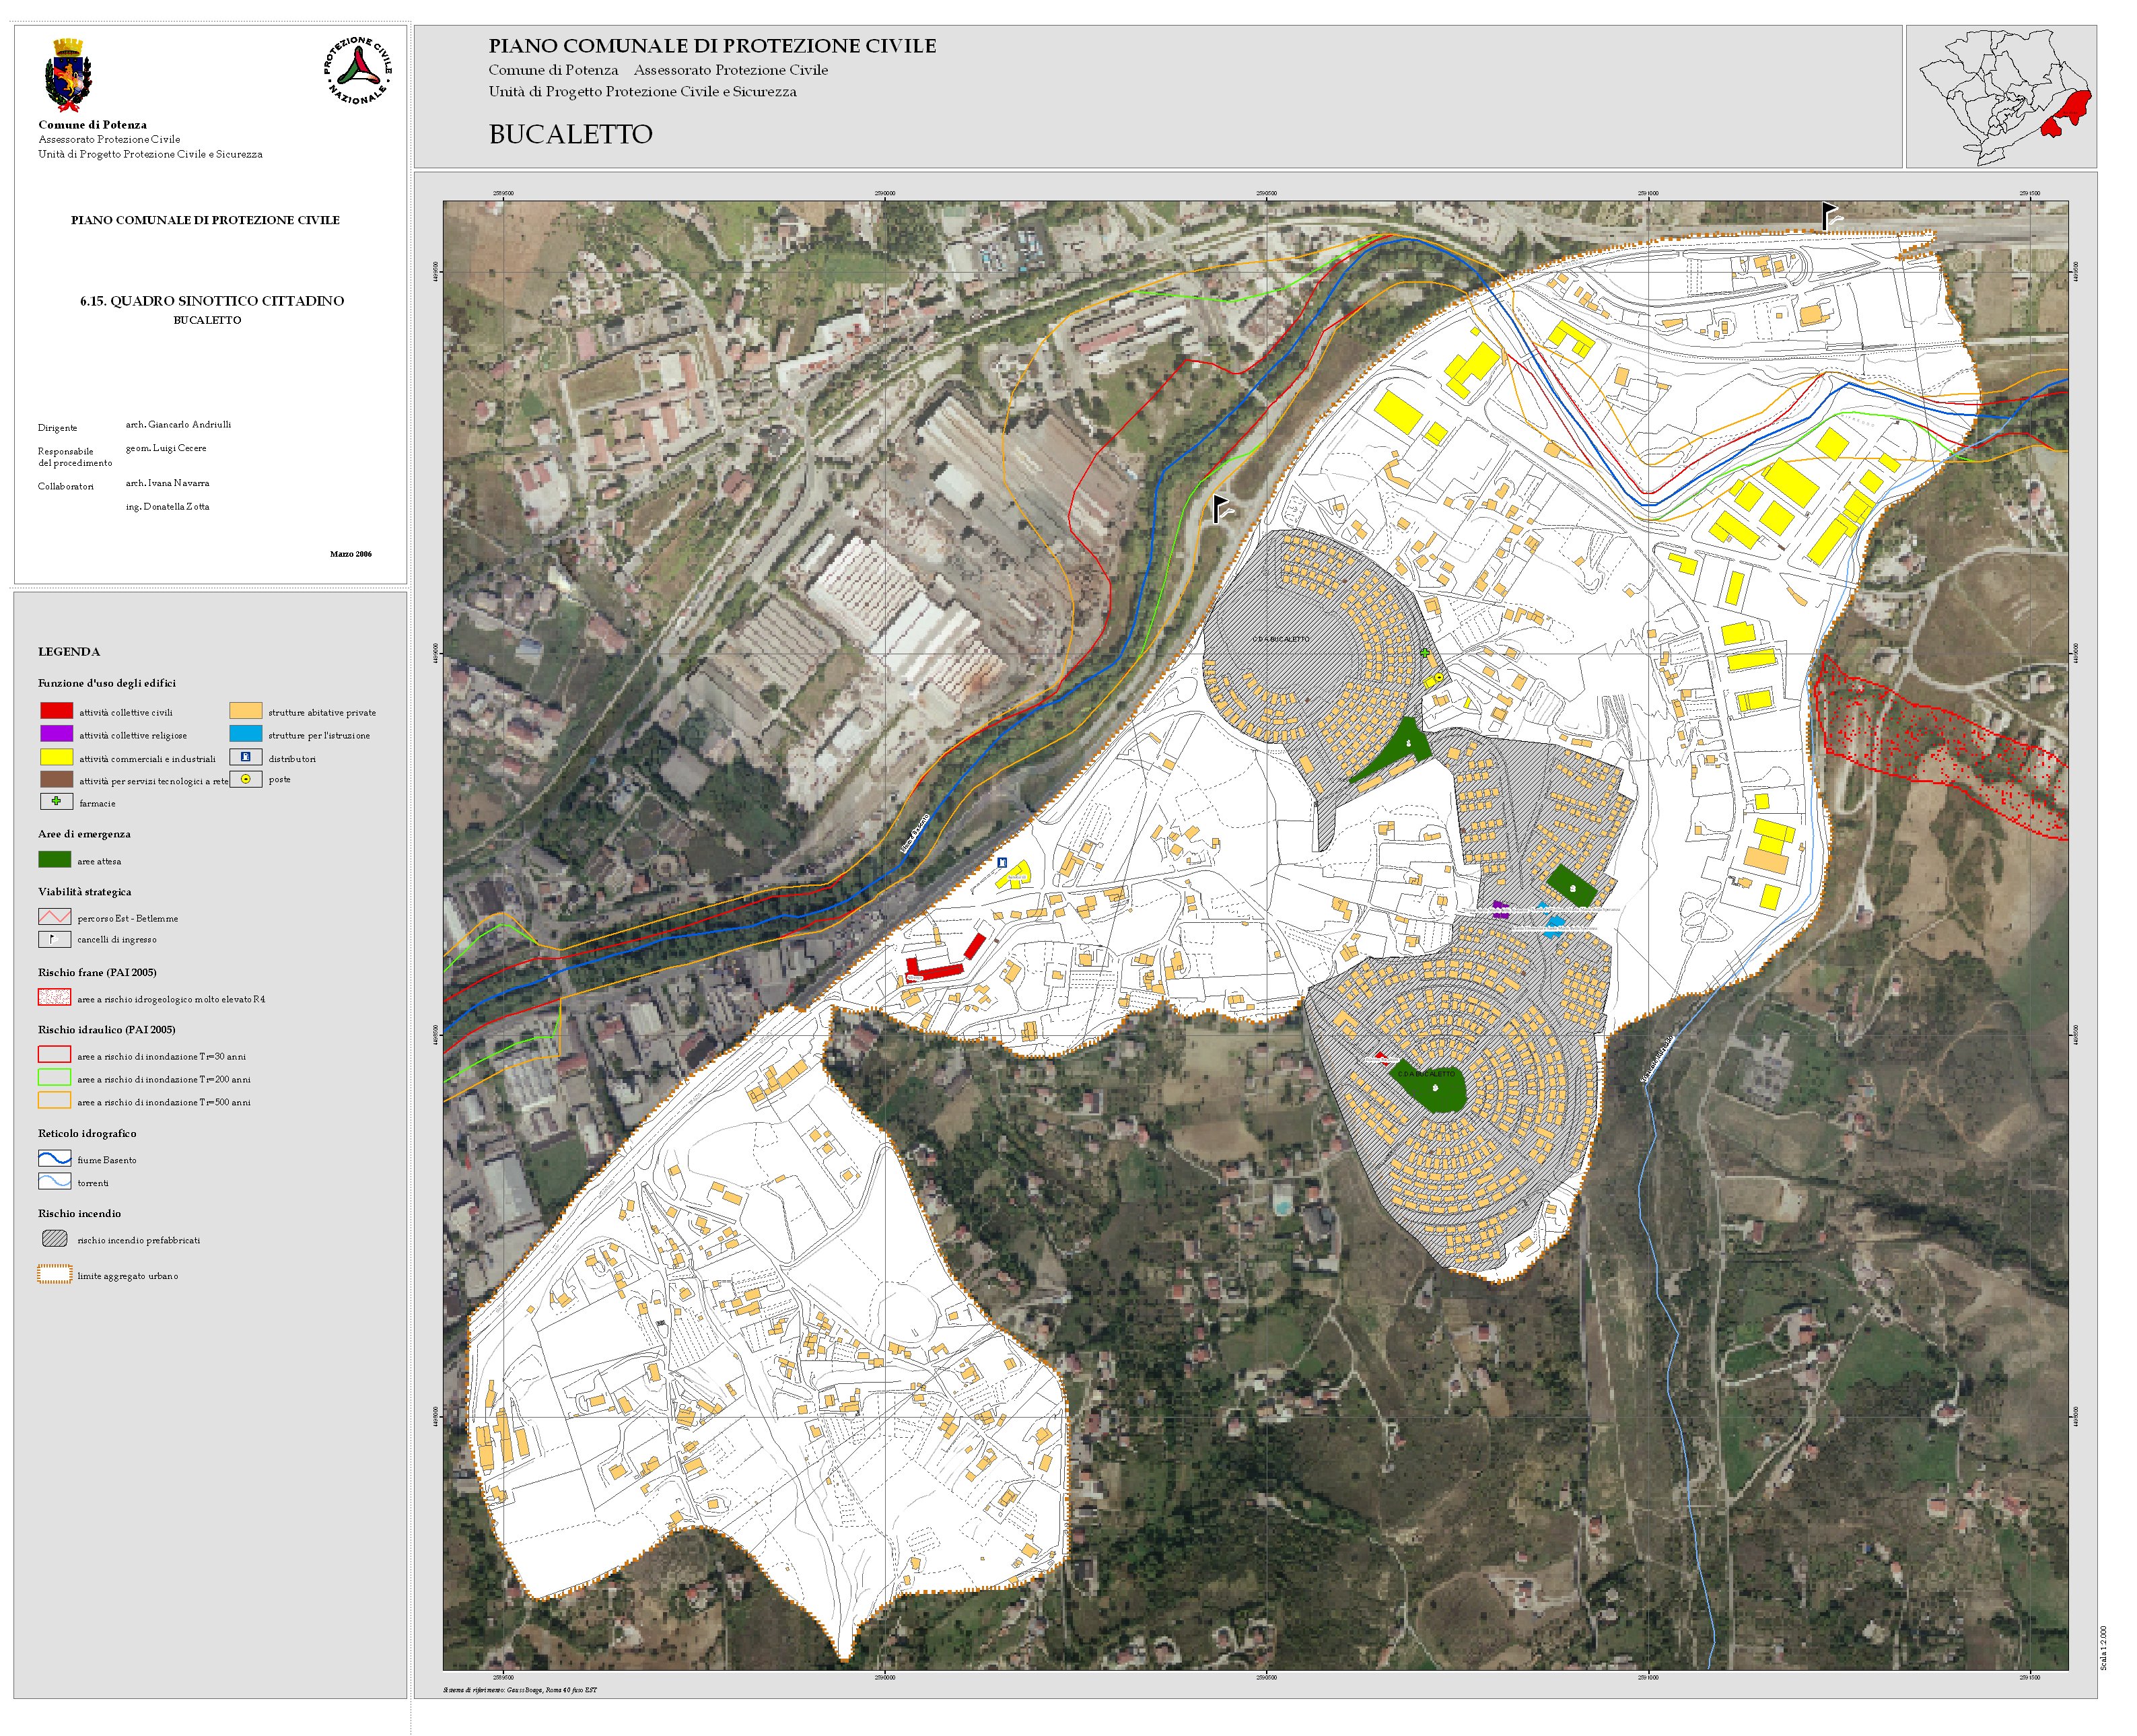Click the purple attività collettive religiose swatch
This screenshot has width=2137, height=1736.
coord(56,734)
